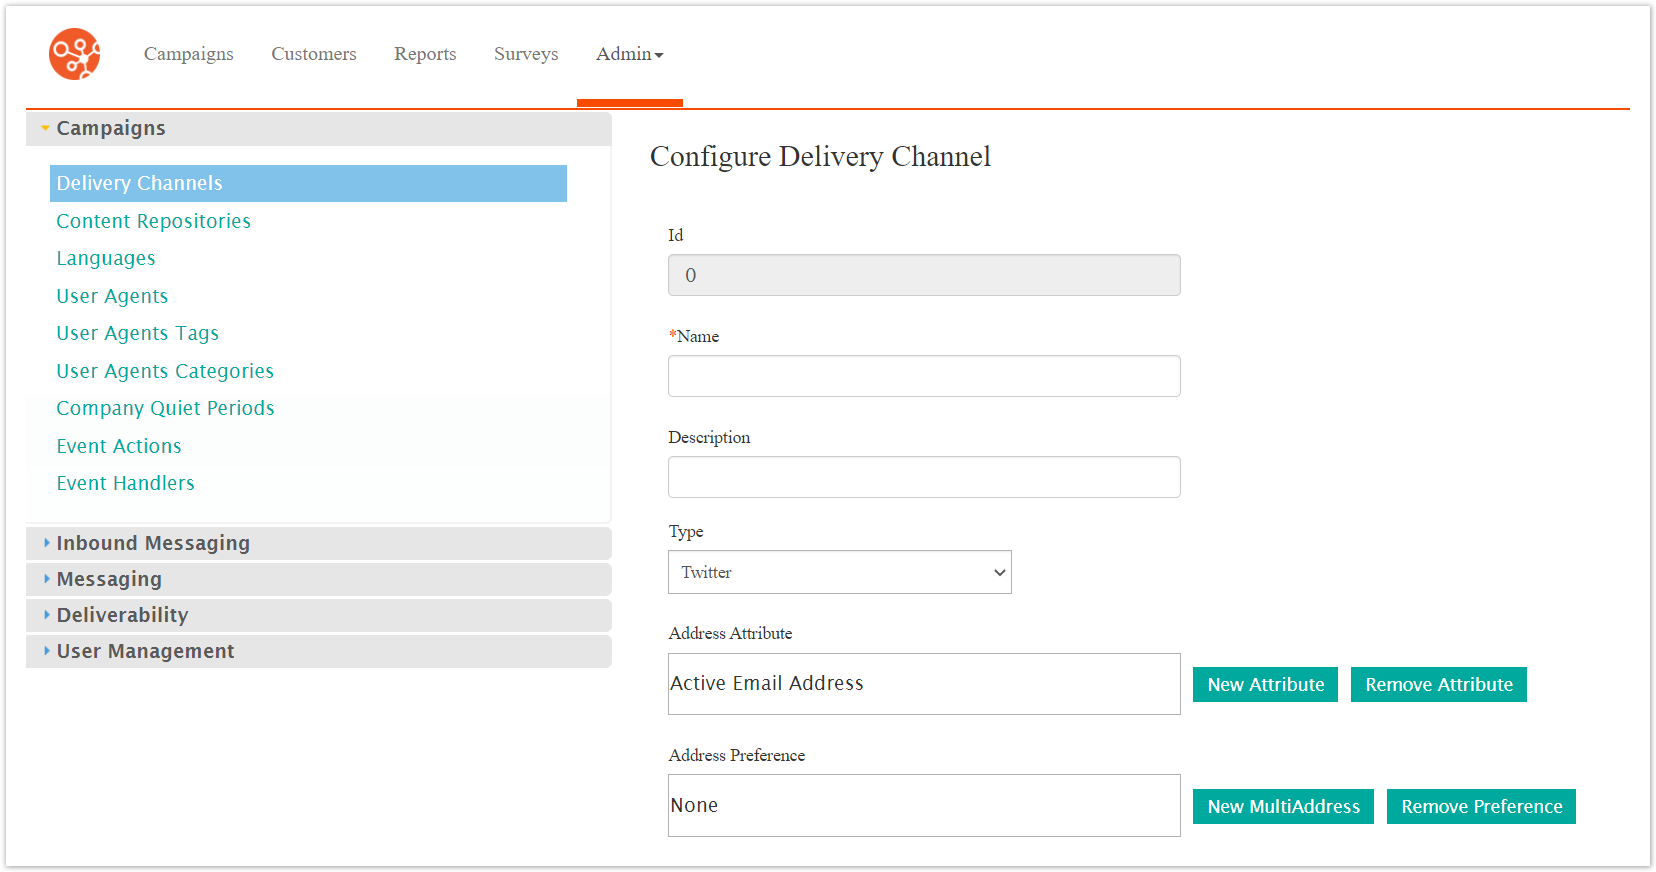Click the New MultiAddress button
Screen dimensions: 1656x872
(x=1283, y=807)
